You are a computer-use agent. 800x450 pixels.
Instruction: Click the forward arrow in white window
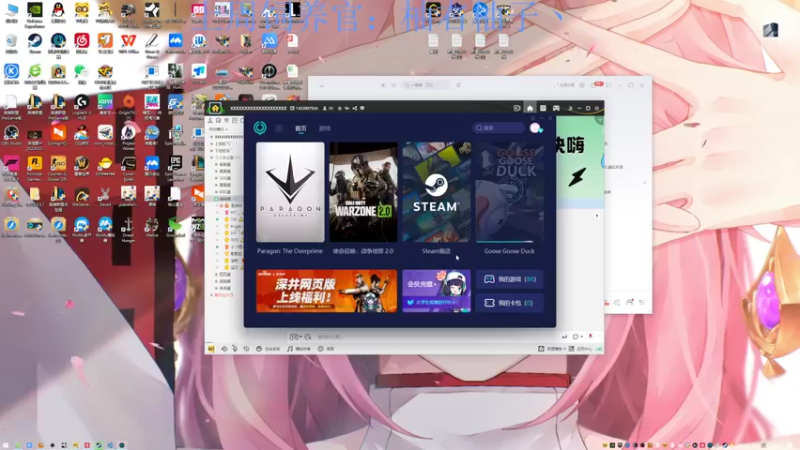(393, 85)
